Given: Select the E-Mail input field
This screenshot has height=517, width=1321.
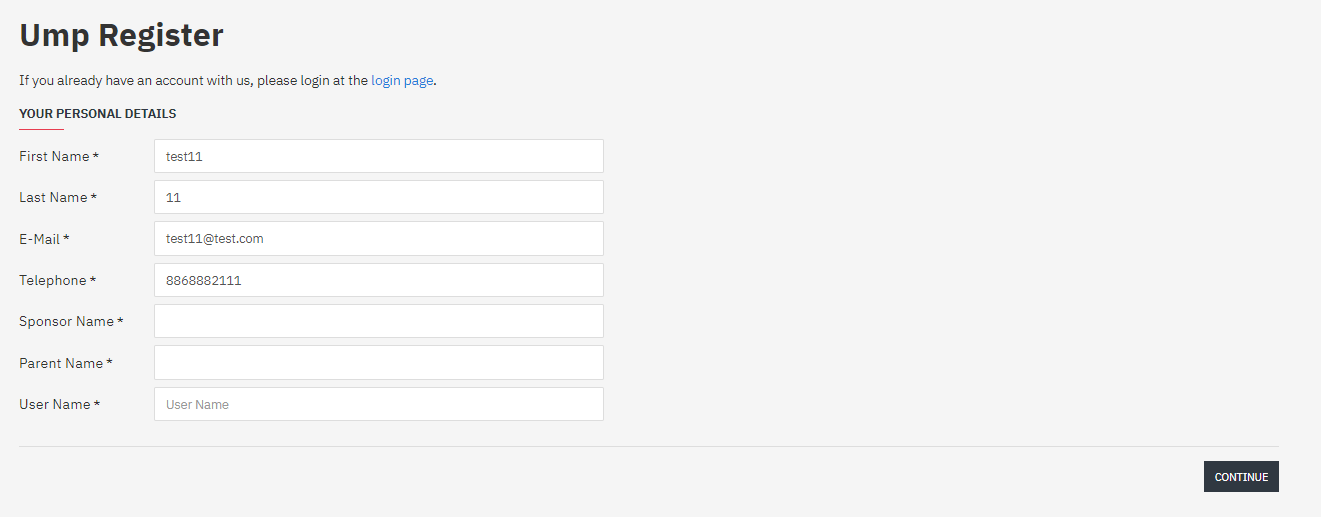Looking at the screenshot, I should (x=378, y=239).
